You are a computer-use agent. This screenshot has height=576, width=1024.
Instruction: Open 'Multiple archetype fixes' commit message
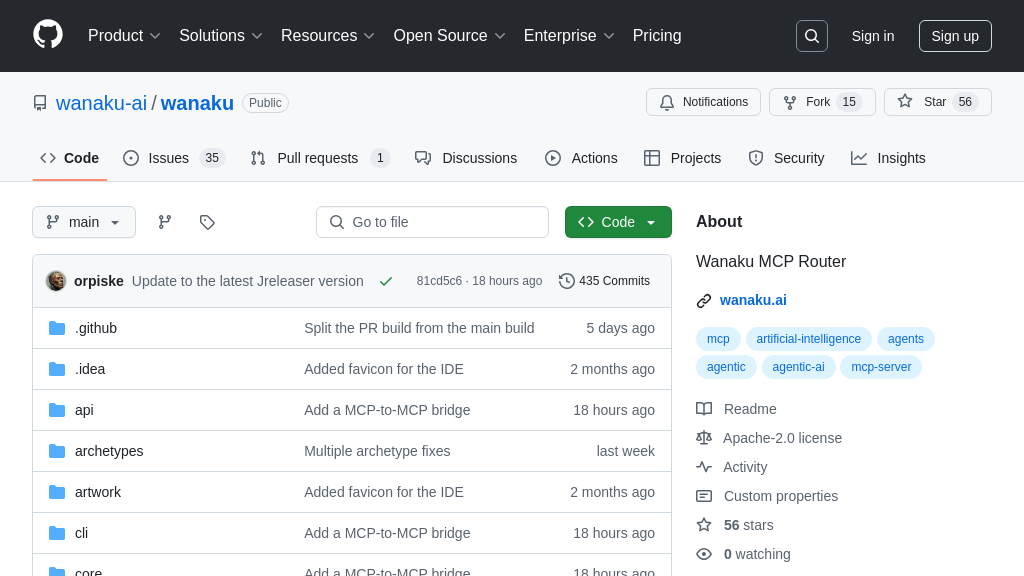[377, 451]
